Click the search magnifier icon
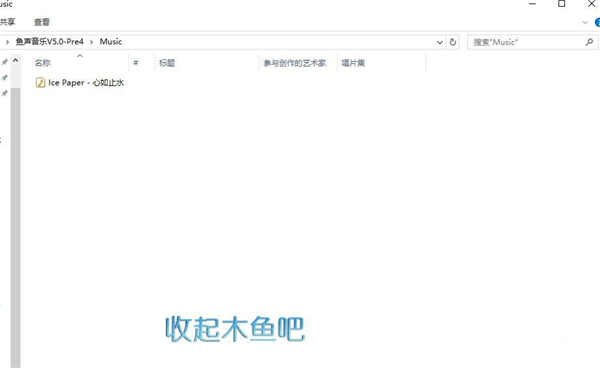 tap(589, 42)
